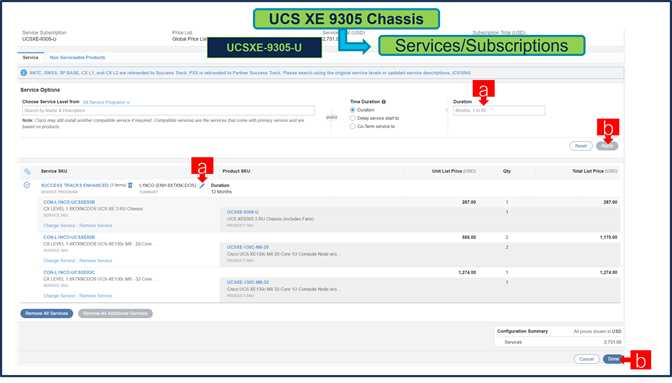Click the Product SKU column header
This screenshot has width=672, height=383.
[236, 171]
